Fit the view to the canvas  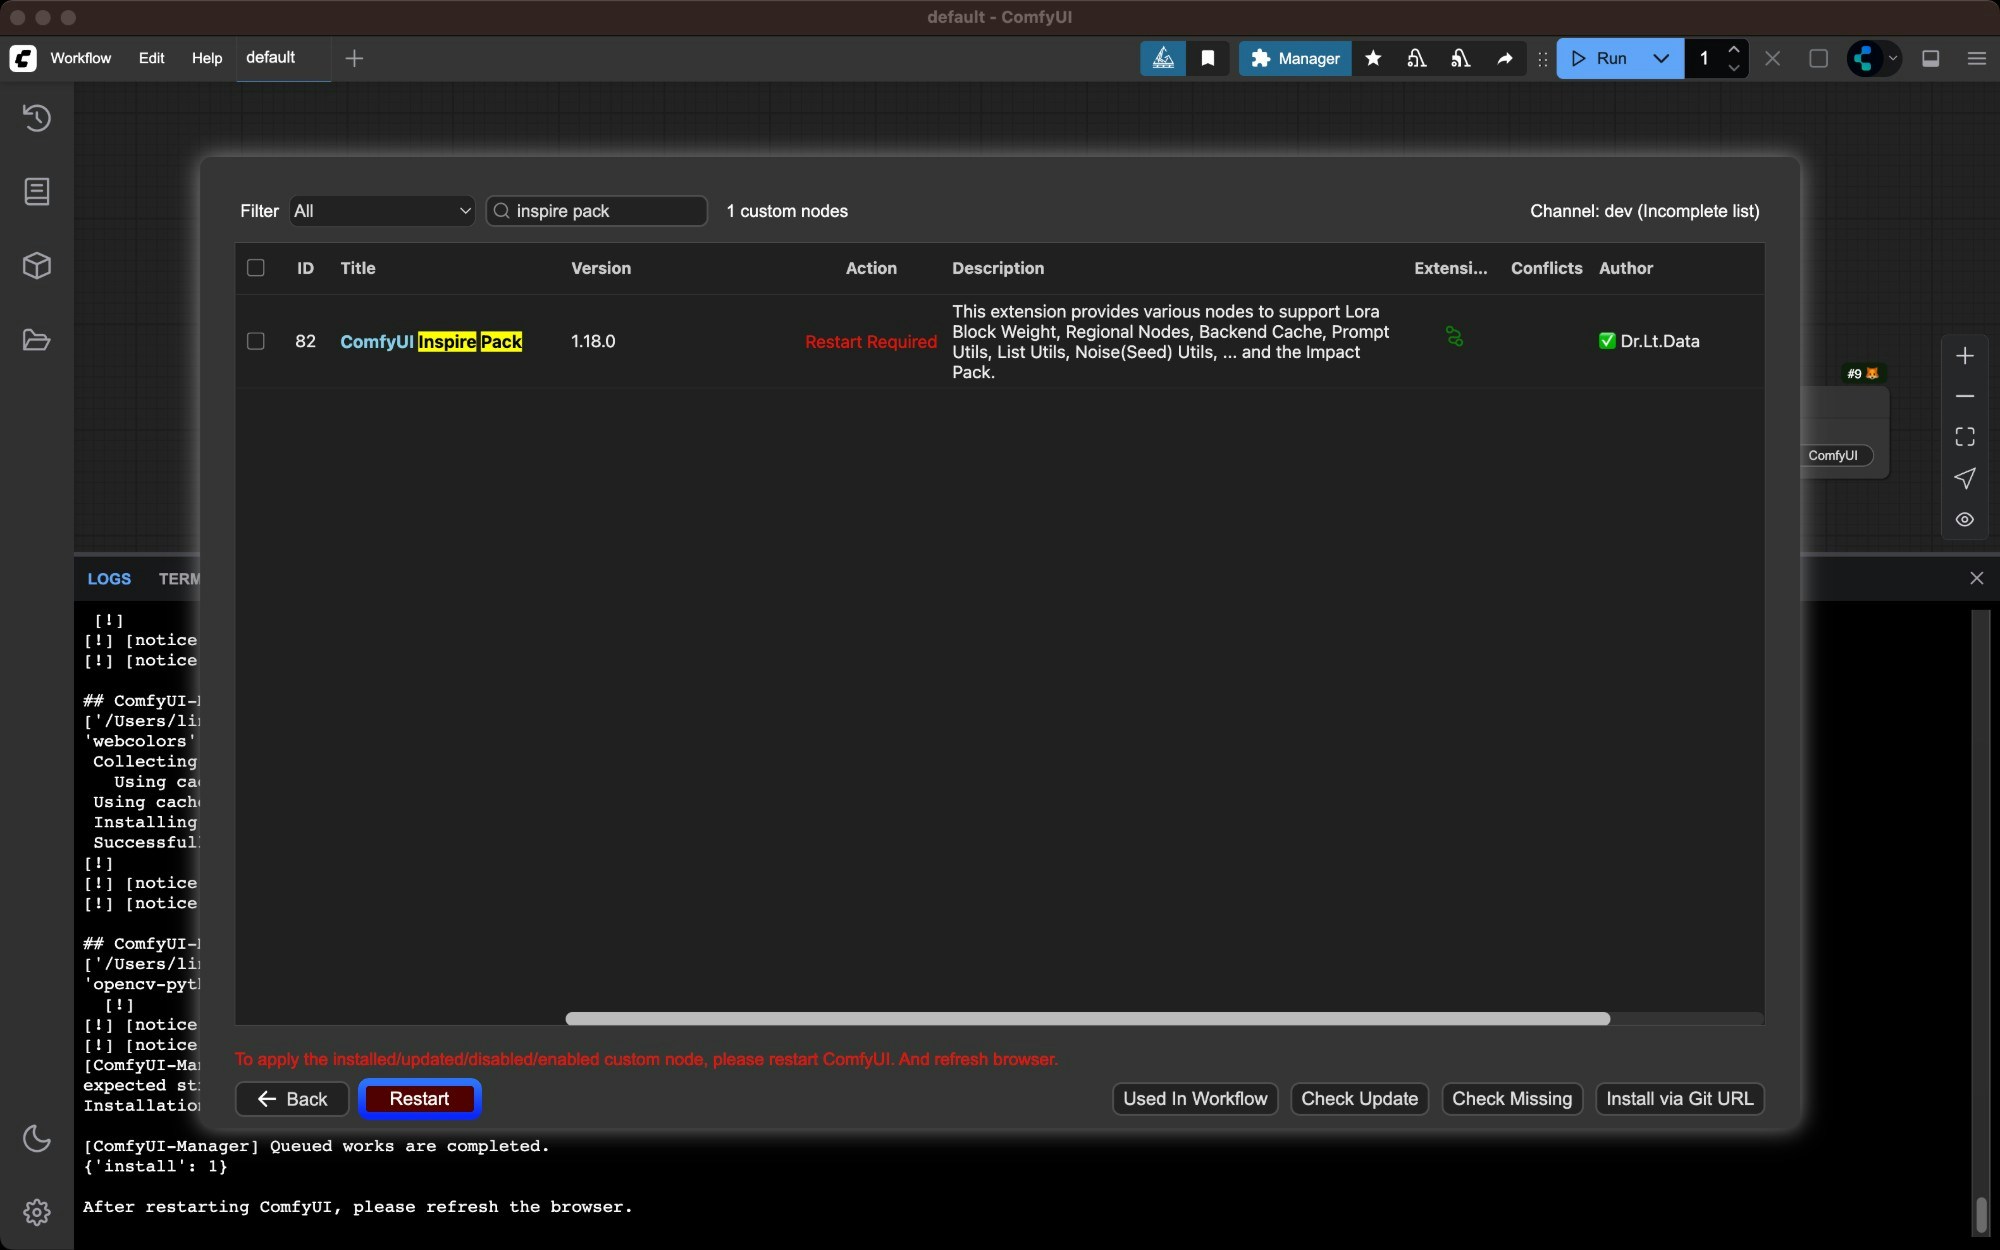[1963, 436]
